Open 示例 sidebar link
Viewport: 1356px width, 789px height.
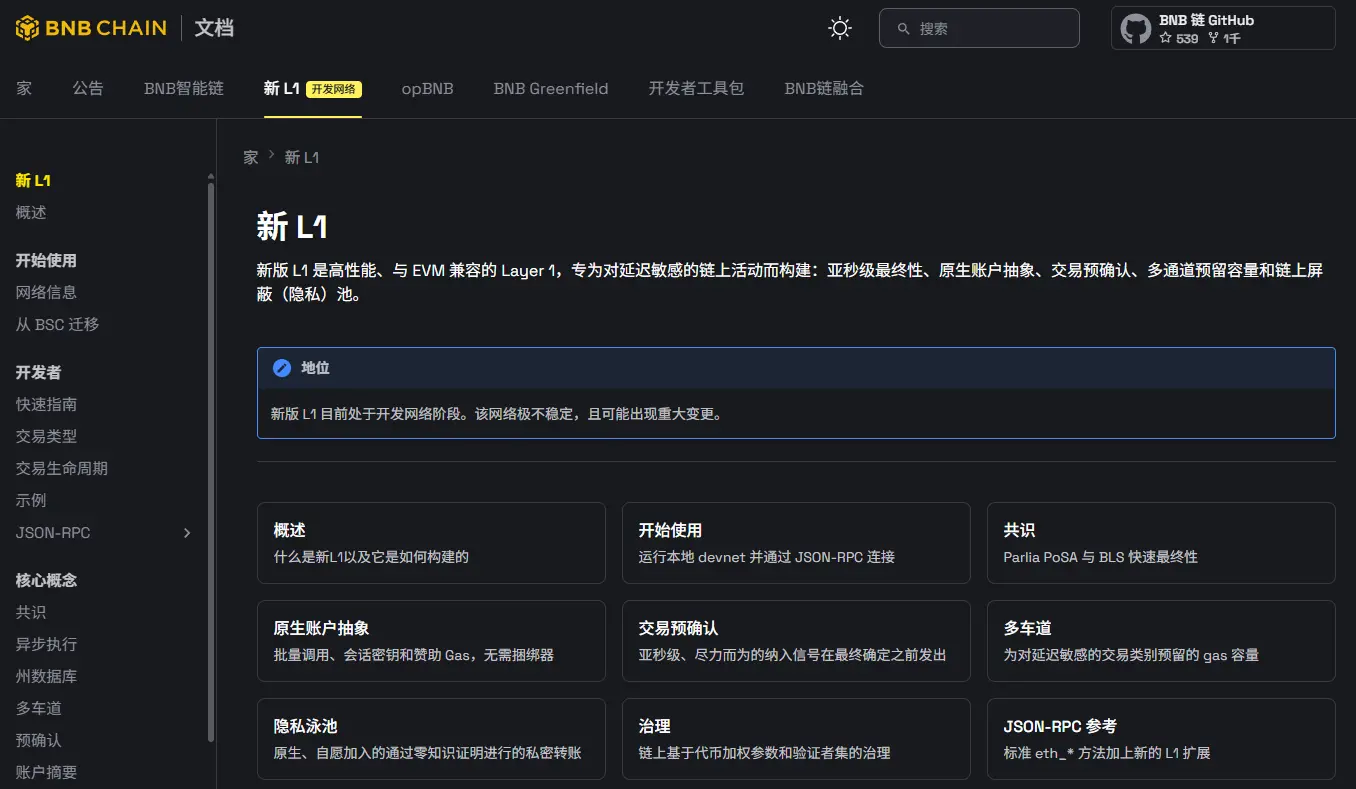click(31, 500)
